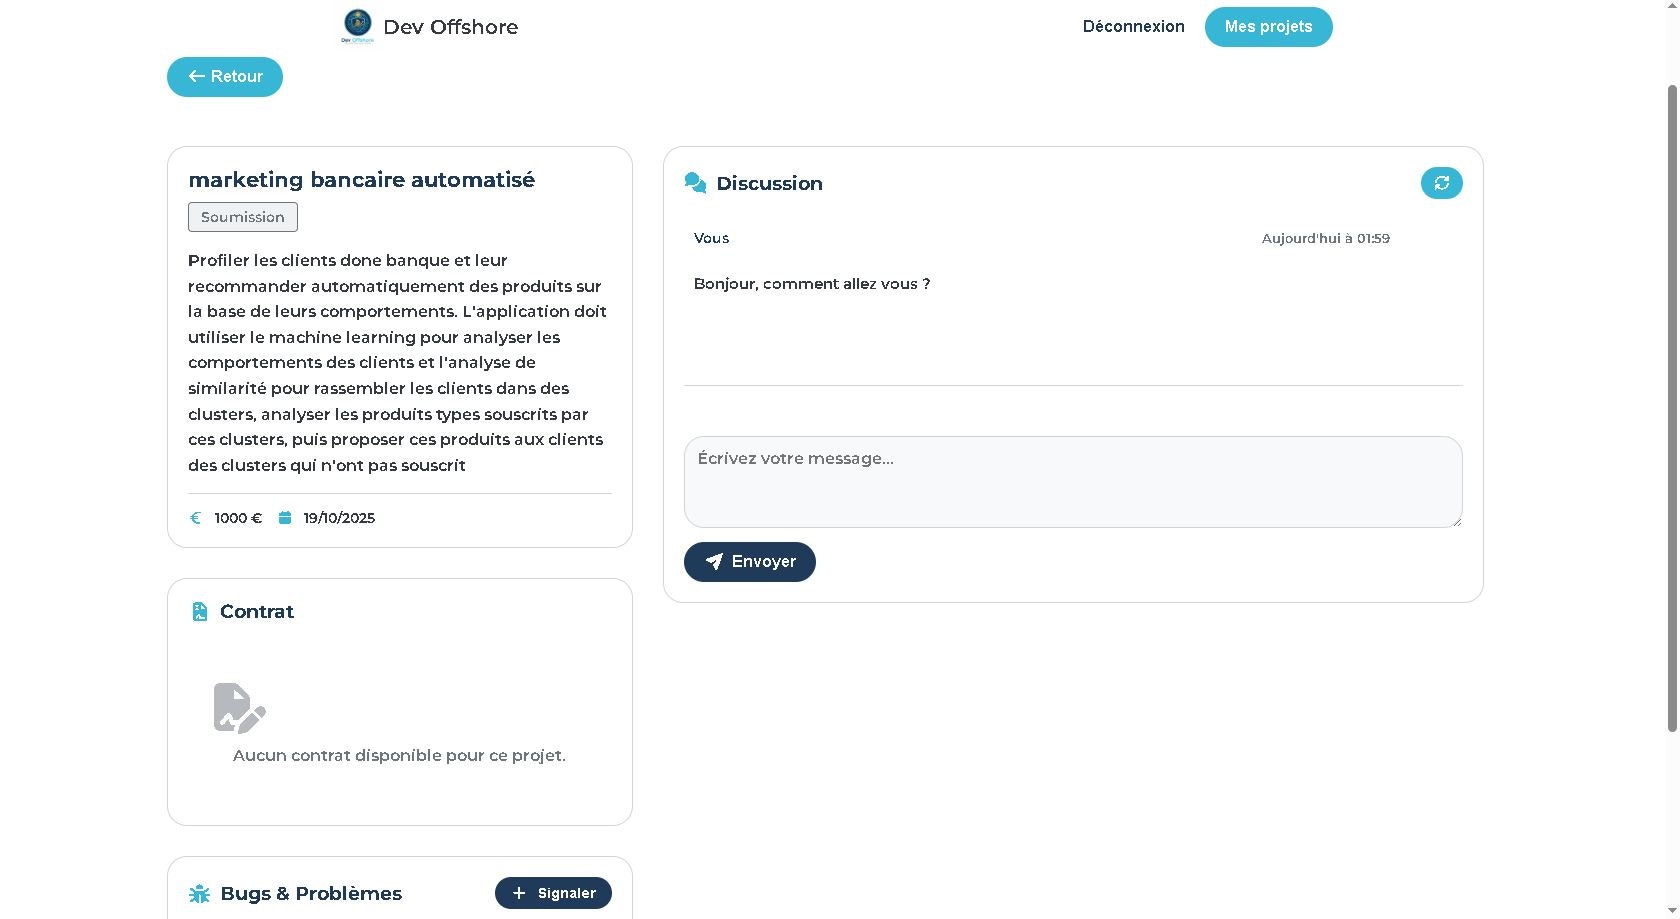
Task: Click the plus icon on the Signaler button
Action: tap(518, 893)
